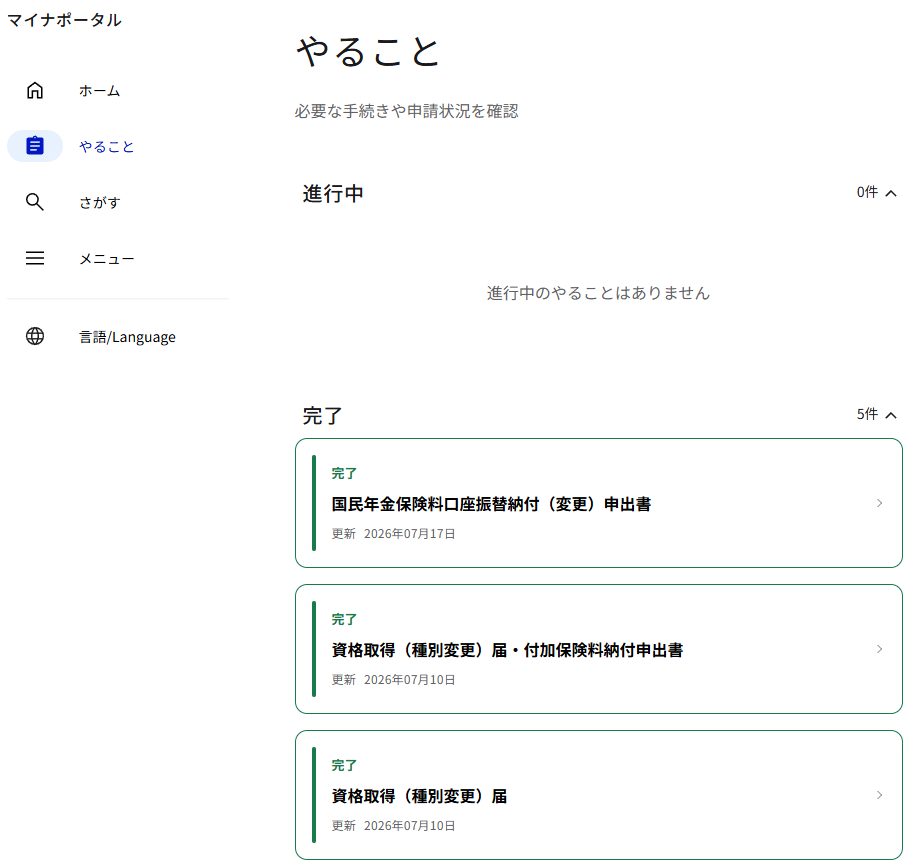Click the 完了 section heading

click(x=323, y=416)
